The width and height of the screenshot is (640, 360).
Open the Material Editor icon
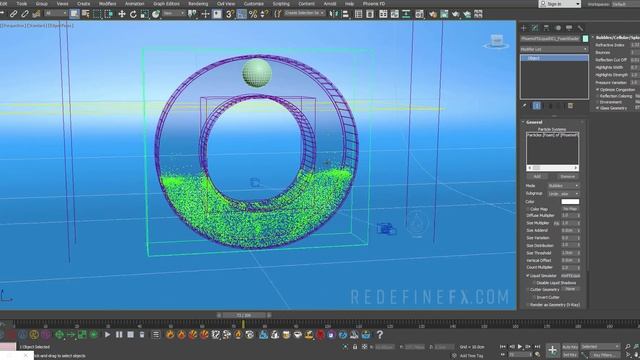point(419,14)
